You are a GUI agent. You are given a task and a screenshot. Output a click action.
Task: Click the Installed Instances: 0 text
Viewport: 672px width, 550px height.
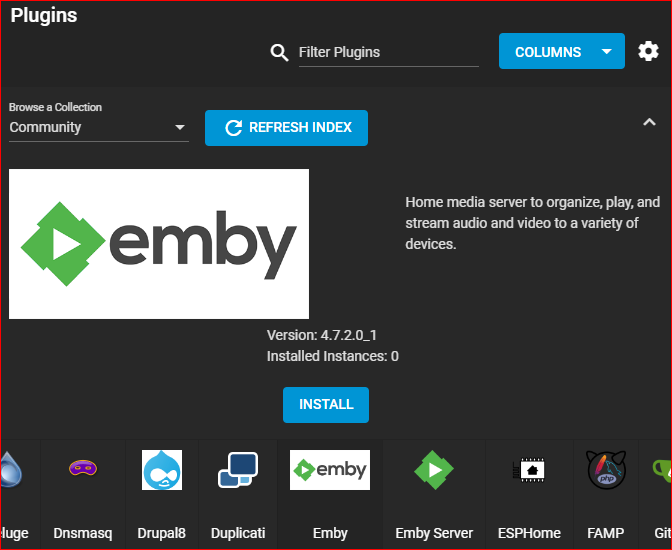333,356
